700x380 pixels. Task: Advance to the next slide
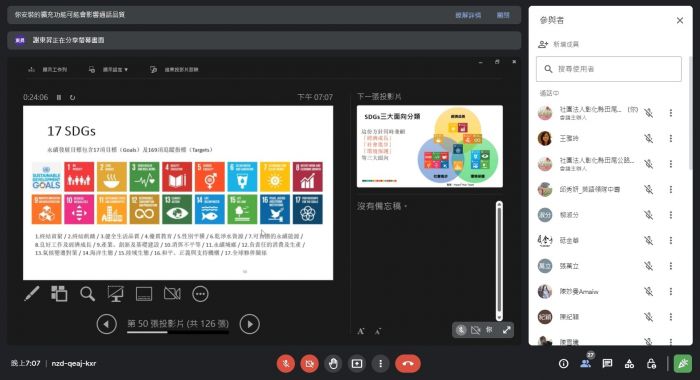point(250,324)
